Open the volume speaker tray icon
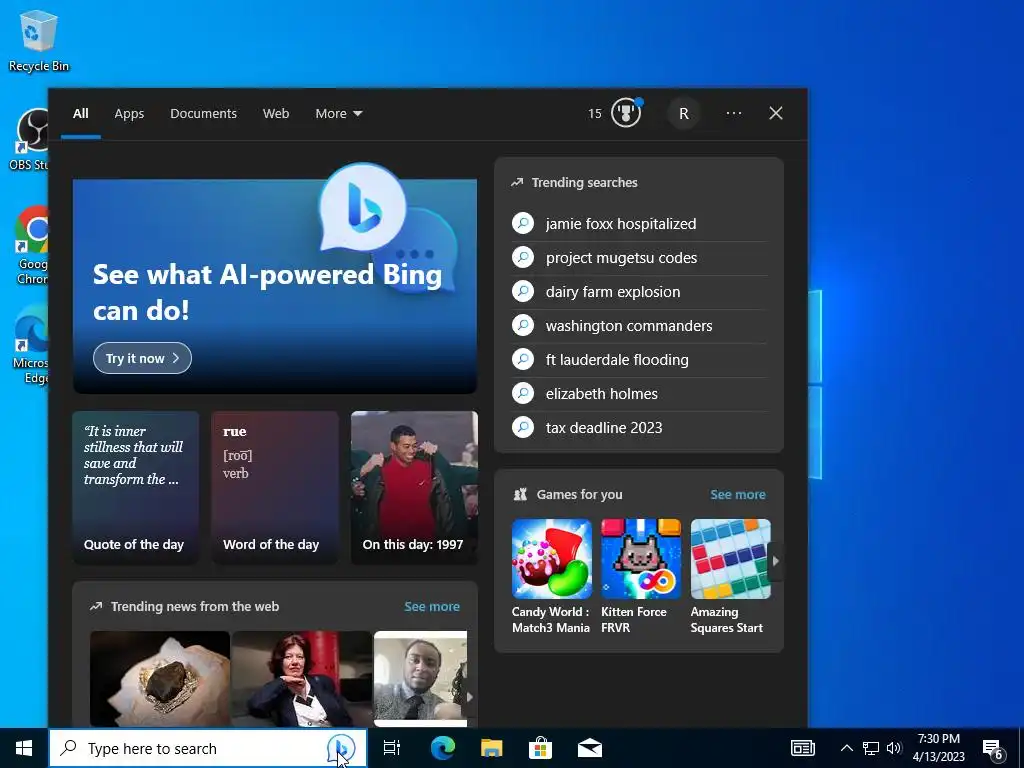The width and height of the screenshot is (1024, 768). 894,748
